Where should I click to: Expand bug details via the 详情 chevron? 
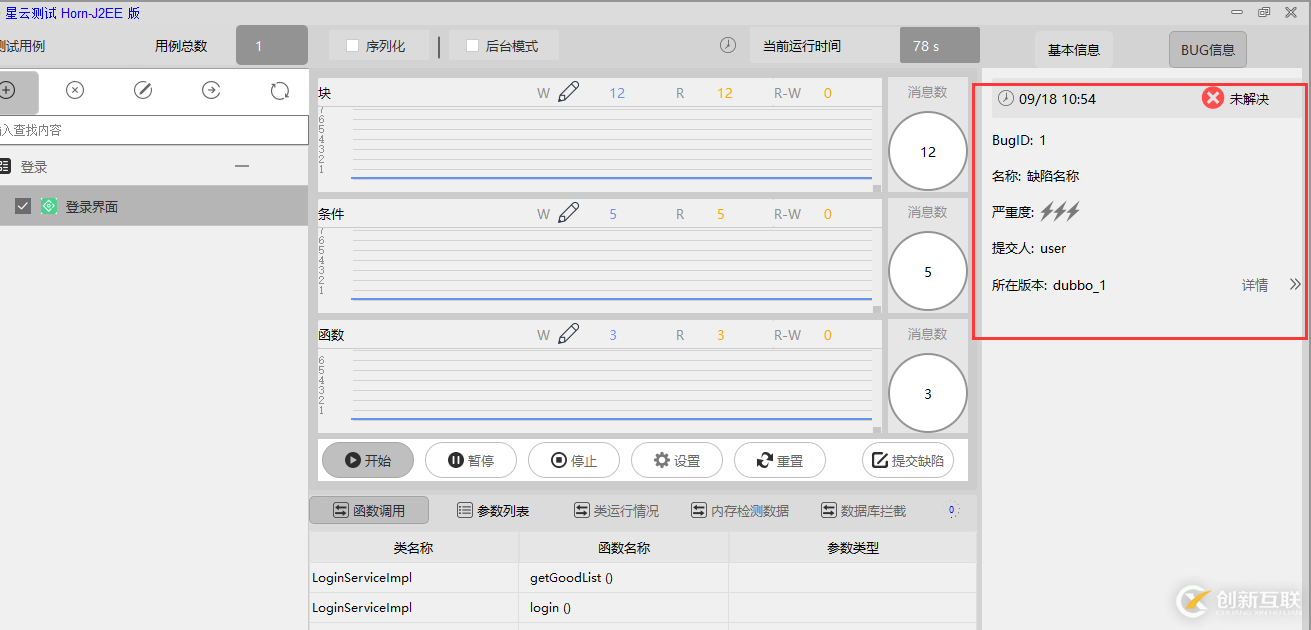pos(1295,284)
